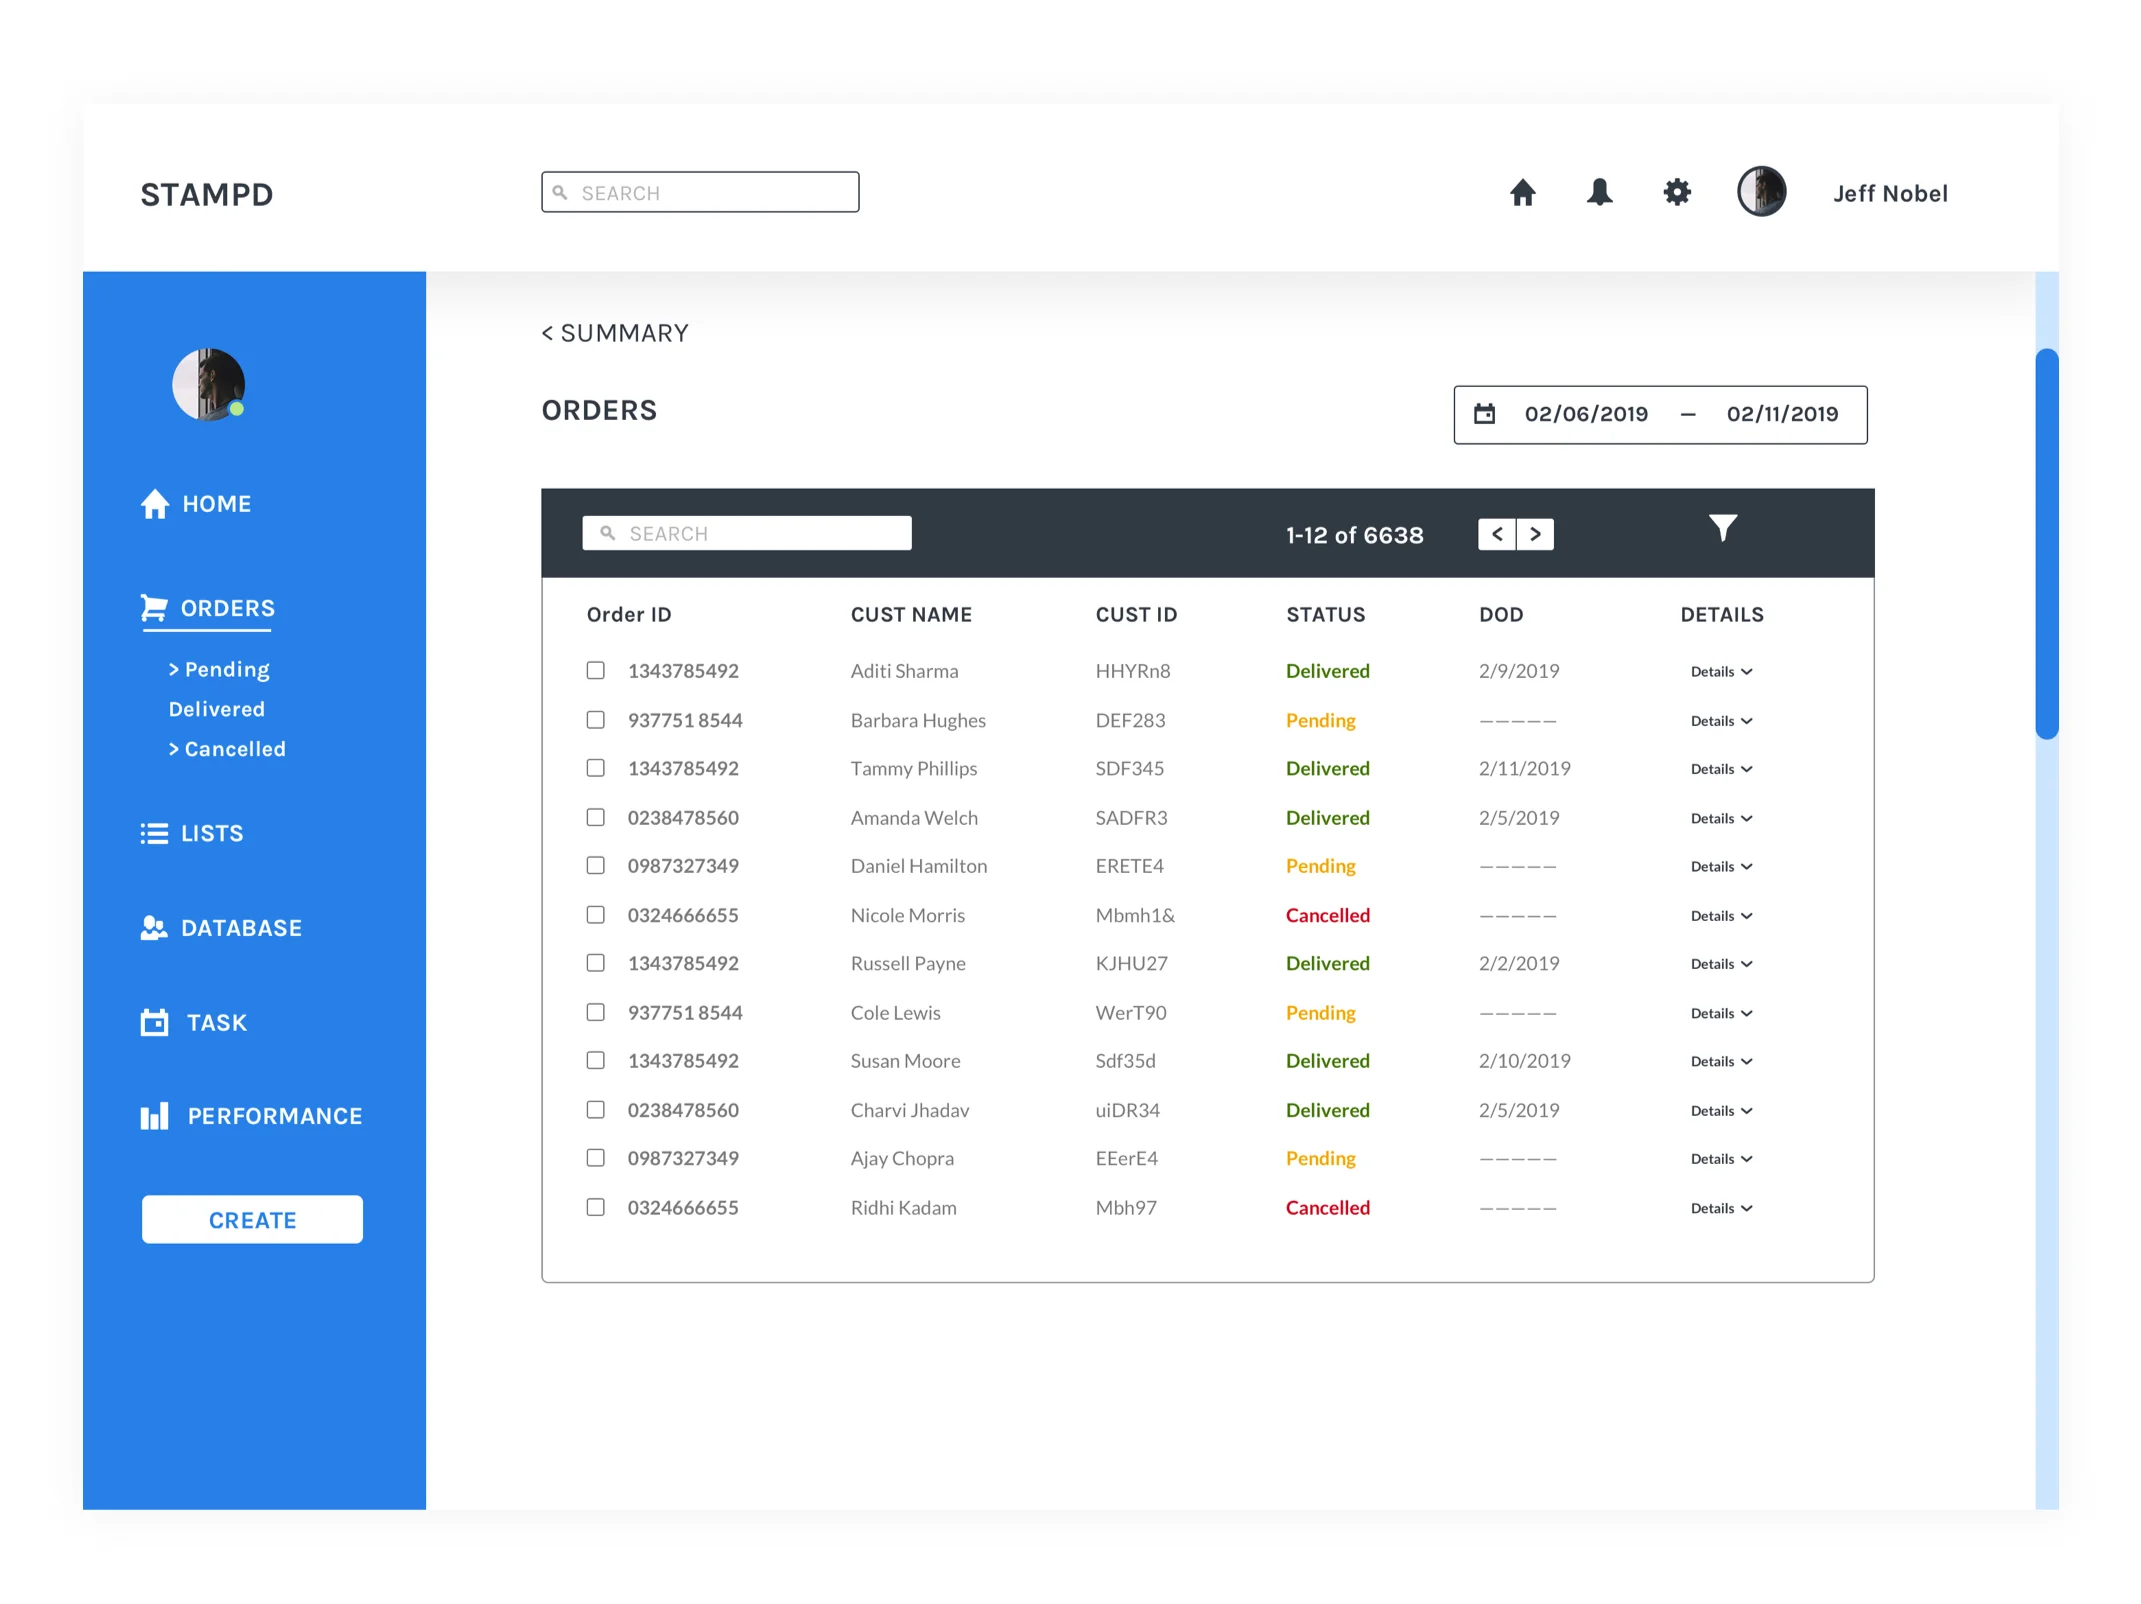Image resolution: width=2141 pixels, height=1604 pixels.
Task: Open settings gear icon
Action: pyautogui.click(x=1676, y=192)
